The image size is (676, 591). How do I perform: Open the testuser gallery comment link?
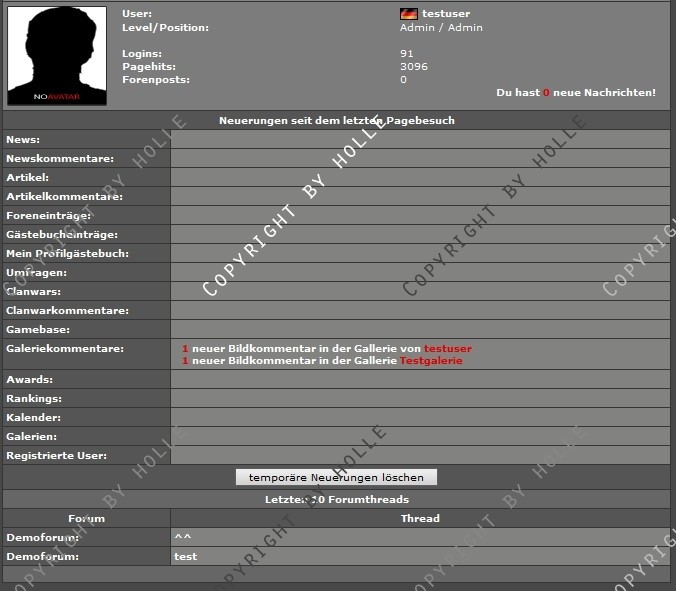448,348
